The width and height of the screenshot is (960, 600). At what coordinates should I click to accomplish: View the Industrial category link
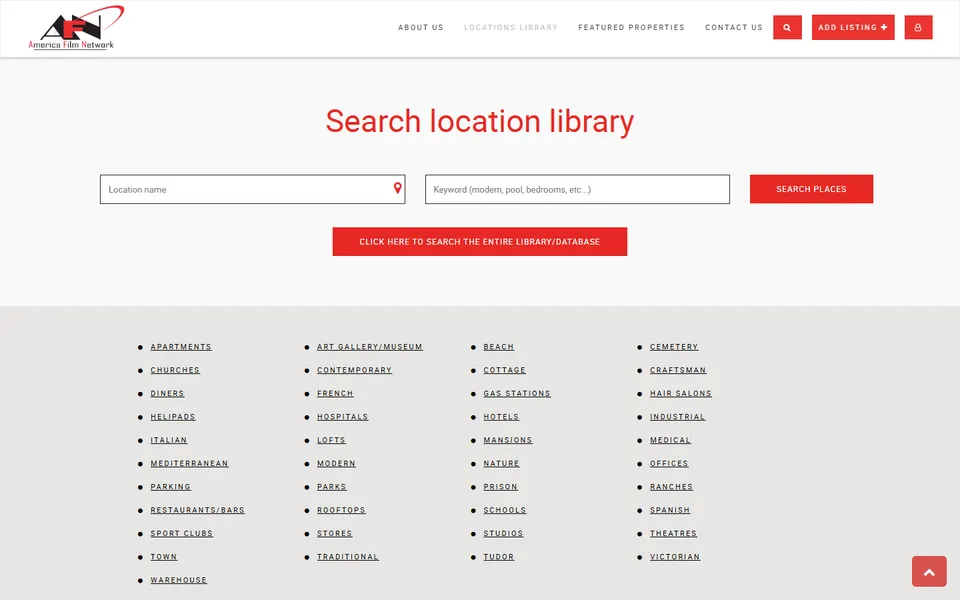click(x=678, y=417)
